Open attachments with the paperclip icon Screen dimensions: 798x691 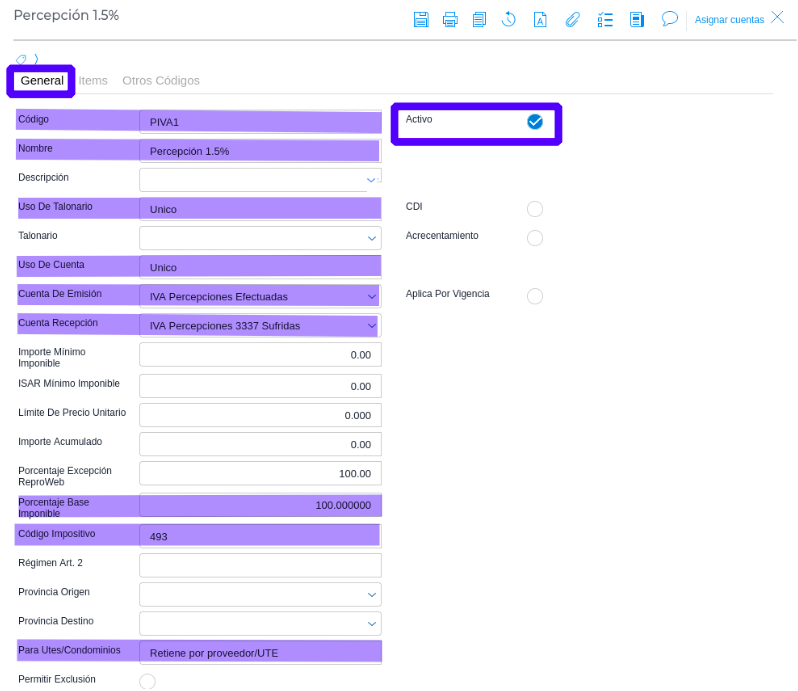[572, 19]
